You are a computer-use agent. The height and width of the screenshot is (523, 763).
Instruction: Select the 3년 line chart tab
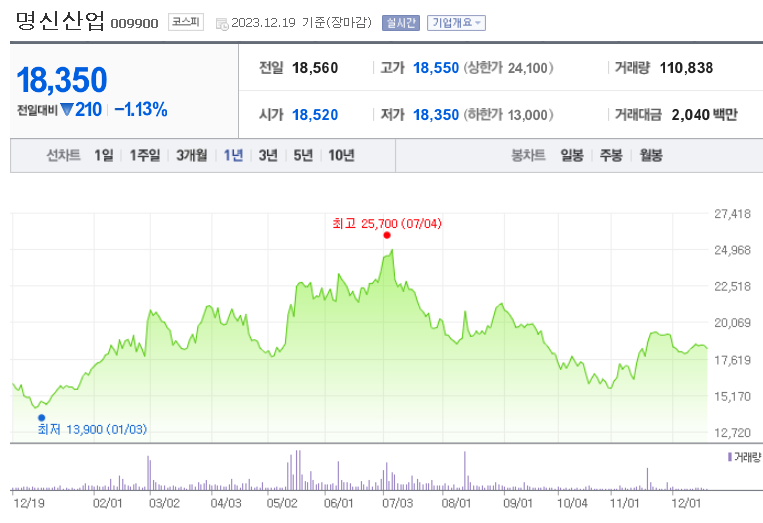pyautogui.click(x=268, y=155)
